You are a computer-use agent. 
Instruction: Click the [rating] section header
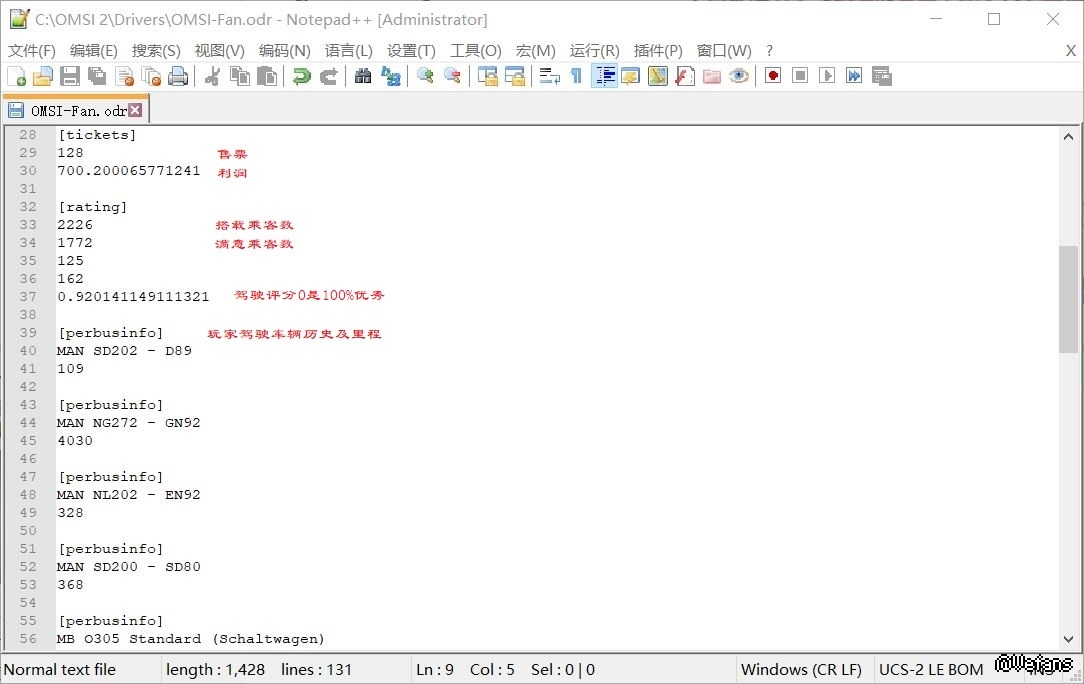click(x=93, y=207)
